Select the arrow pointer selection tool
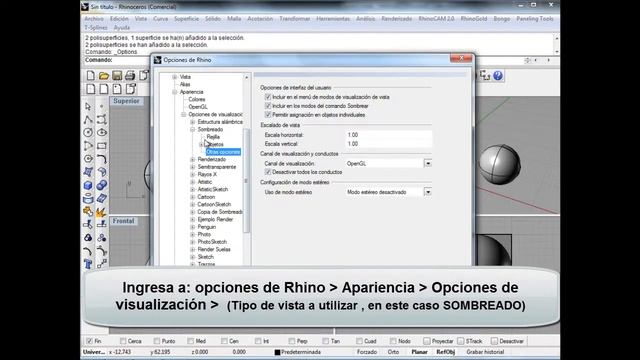 tap(88, 107)
